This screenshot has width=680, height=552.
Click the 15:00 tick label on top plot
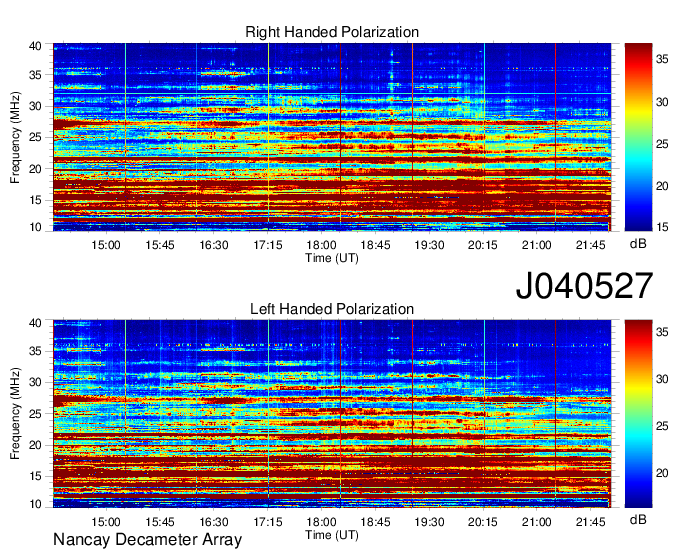click(x=106, y=245)
